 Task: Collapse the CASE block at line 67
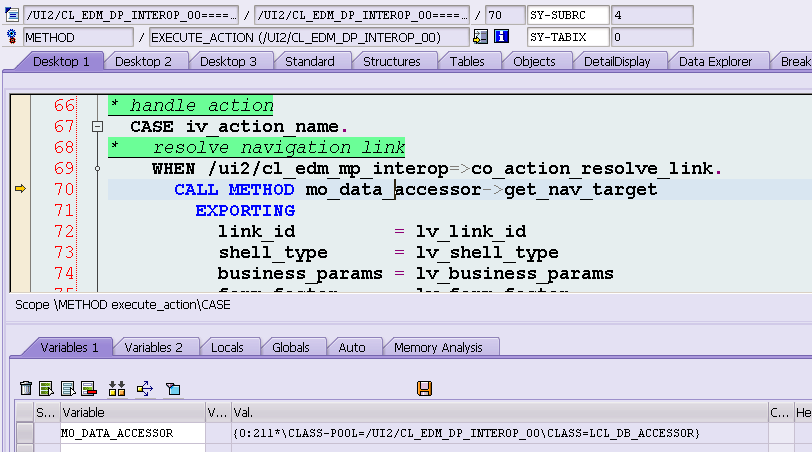[x=97, y=126]
